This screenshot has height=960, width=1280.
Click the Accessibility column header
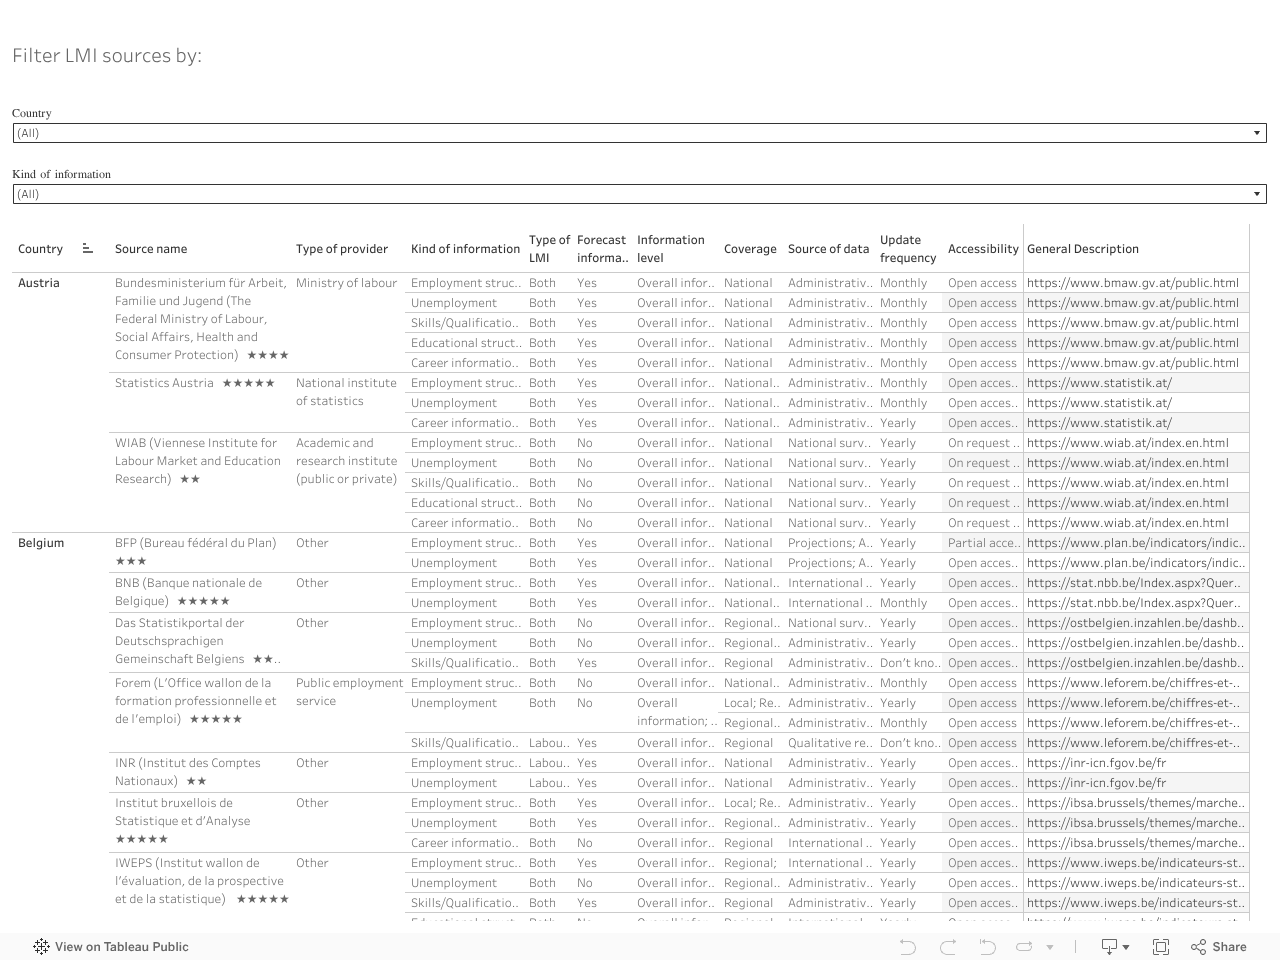(x=983, y=249)
